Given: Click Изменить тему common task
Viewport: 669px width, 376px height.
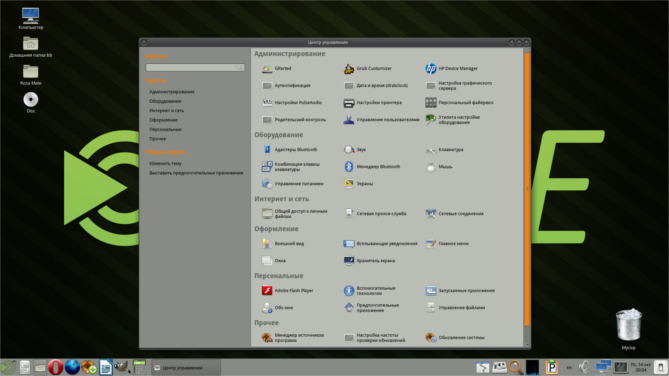Looking at the screenshot, I should coord(166,163).
